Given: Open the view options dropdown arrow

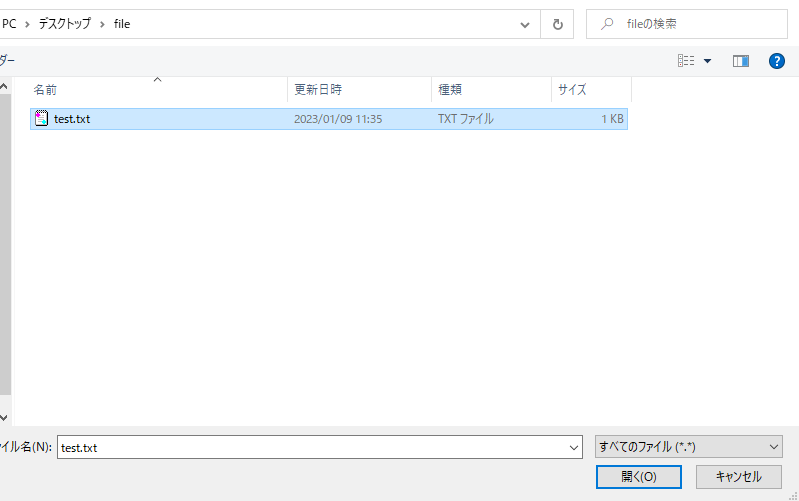Looking at the screenshot, I should [707, 61].
